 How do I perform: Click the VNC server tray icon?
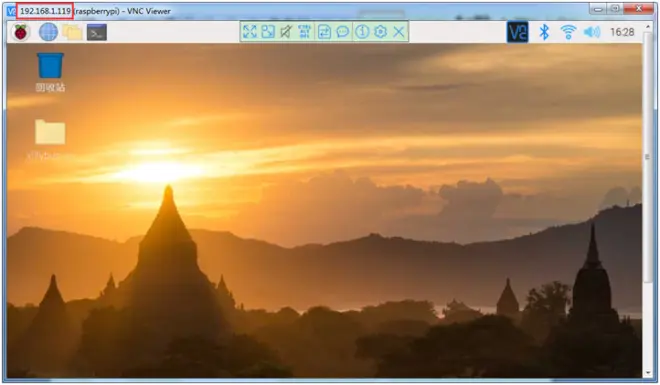pyautogui.click(x=518, y=32)
